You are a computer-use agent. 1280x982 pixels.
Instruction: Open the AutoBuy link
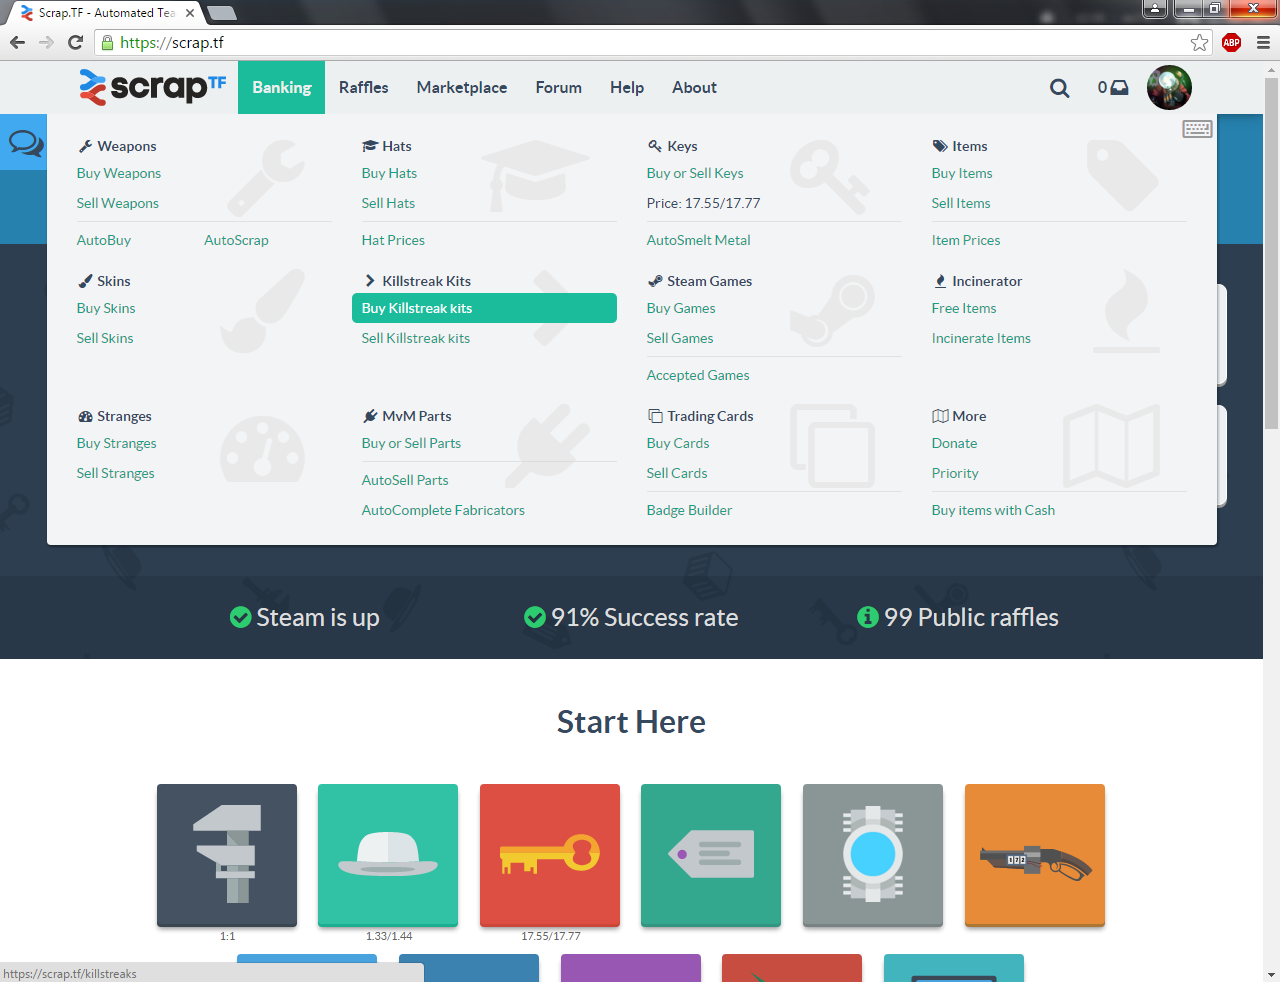(x=104, y=240)
